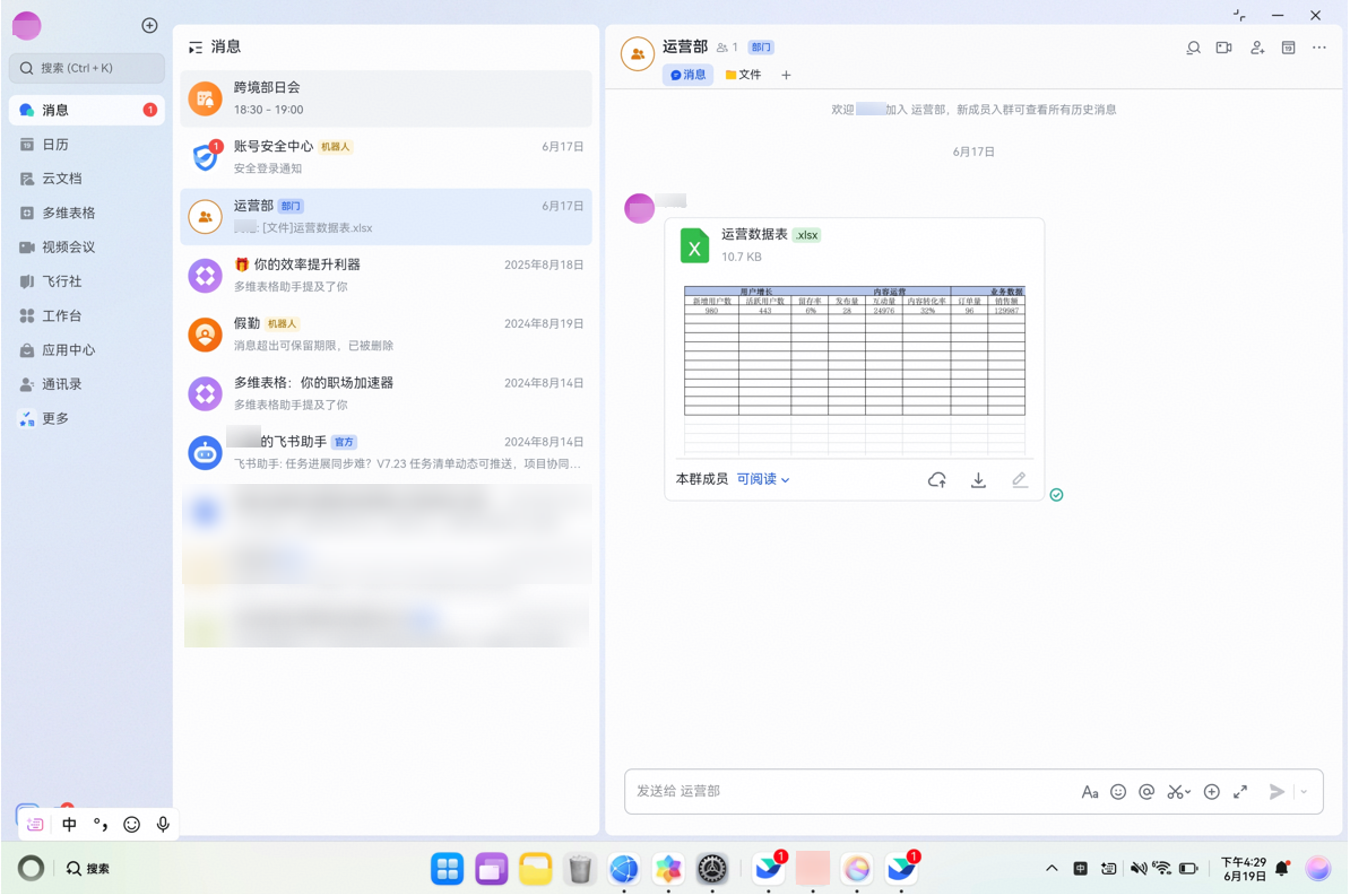This screenshot has height=894, width=1348.
Task: Open 日历 in the left sidebar
Action: pos(87,144)
